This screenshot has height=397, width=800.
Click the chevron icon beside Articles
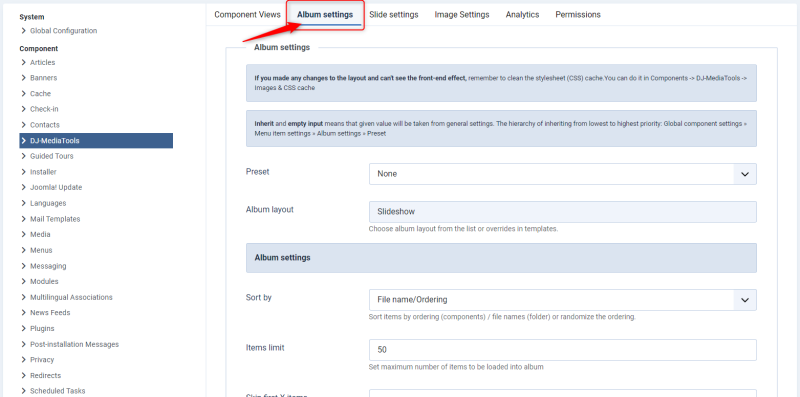pyautogui.click(x=23, y=62)
